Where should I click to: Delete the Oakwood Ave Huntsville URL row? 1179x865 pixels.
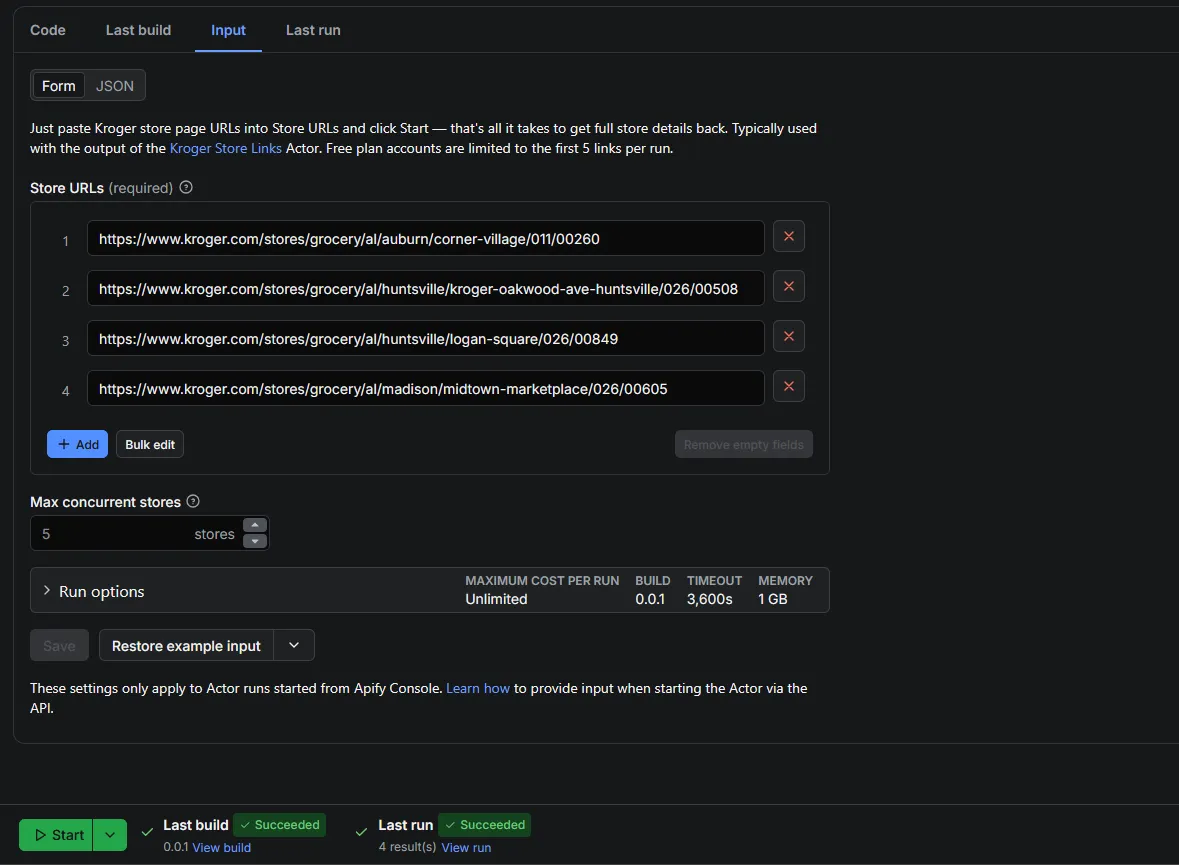789,287
